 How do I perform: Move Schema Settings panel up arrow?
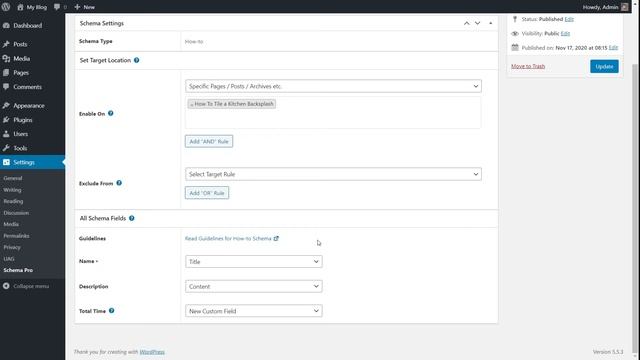tap(467, 23)
